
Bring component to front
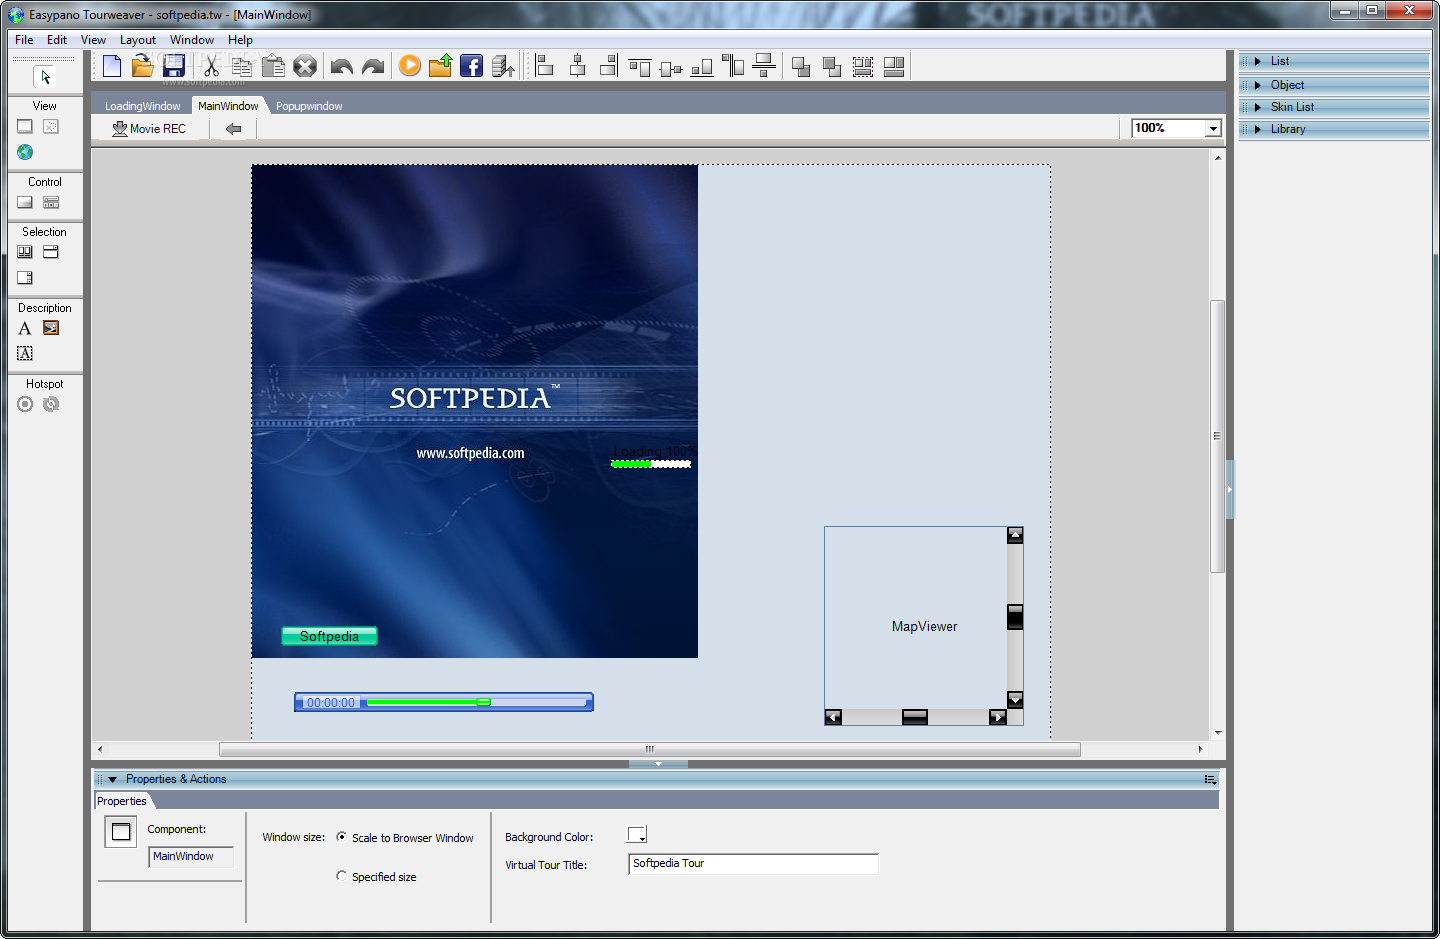800,66
